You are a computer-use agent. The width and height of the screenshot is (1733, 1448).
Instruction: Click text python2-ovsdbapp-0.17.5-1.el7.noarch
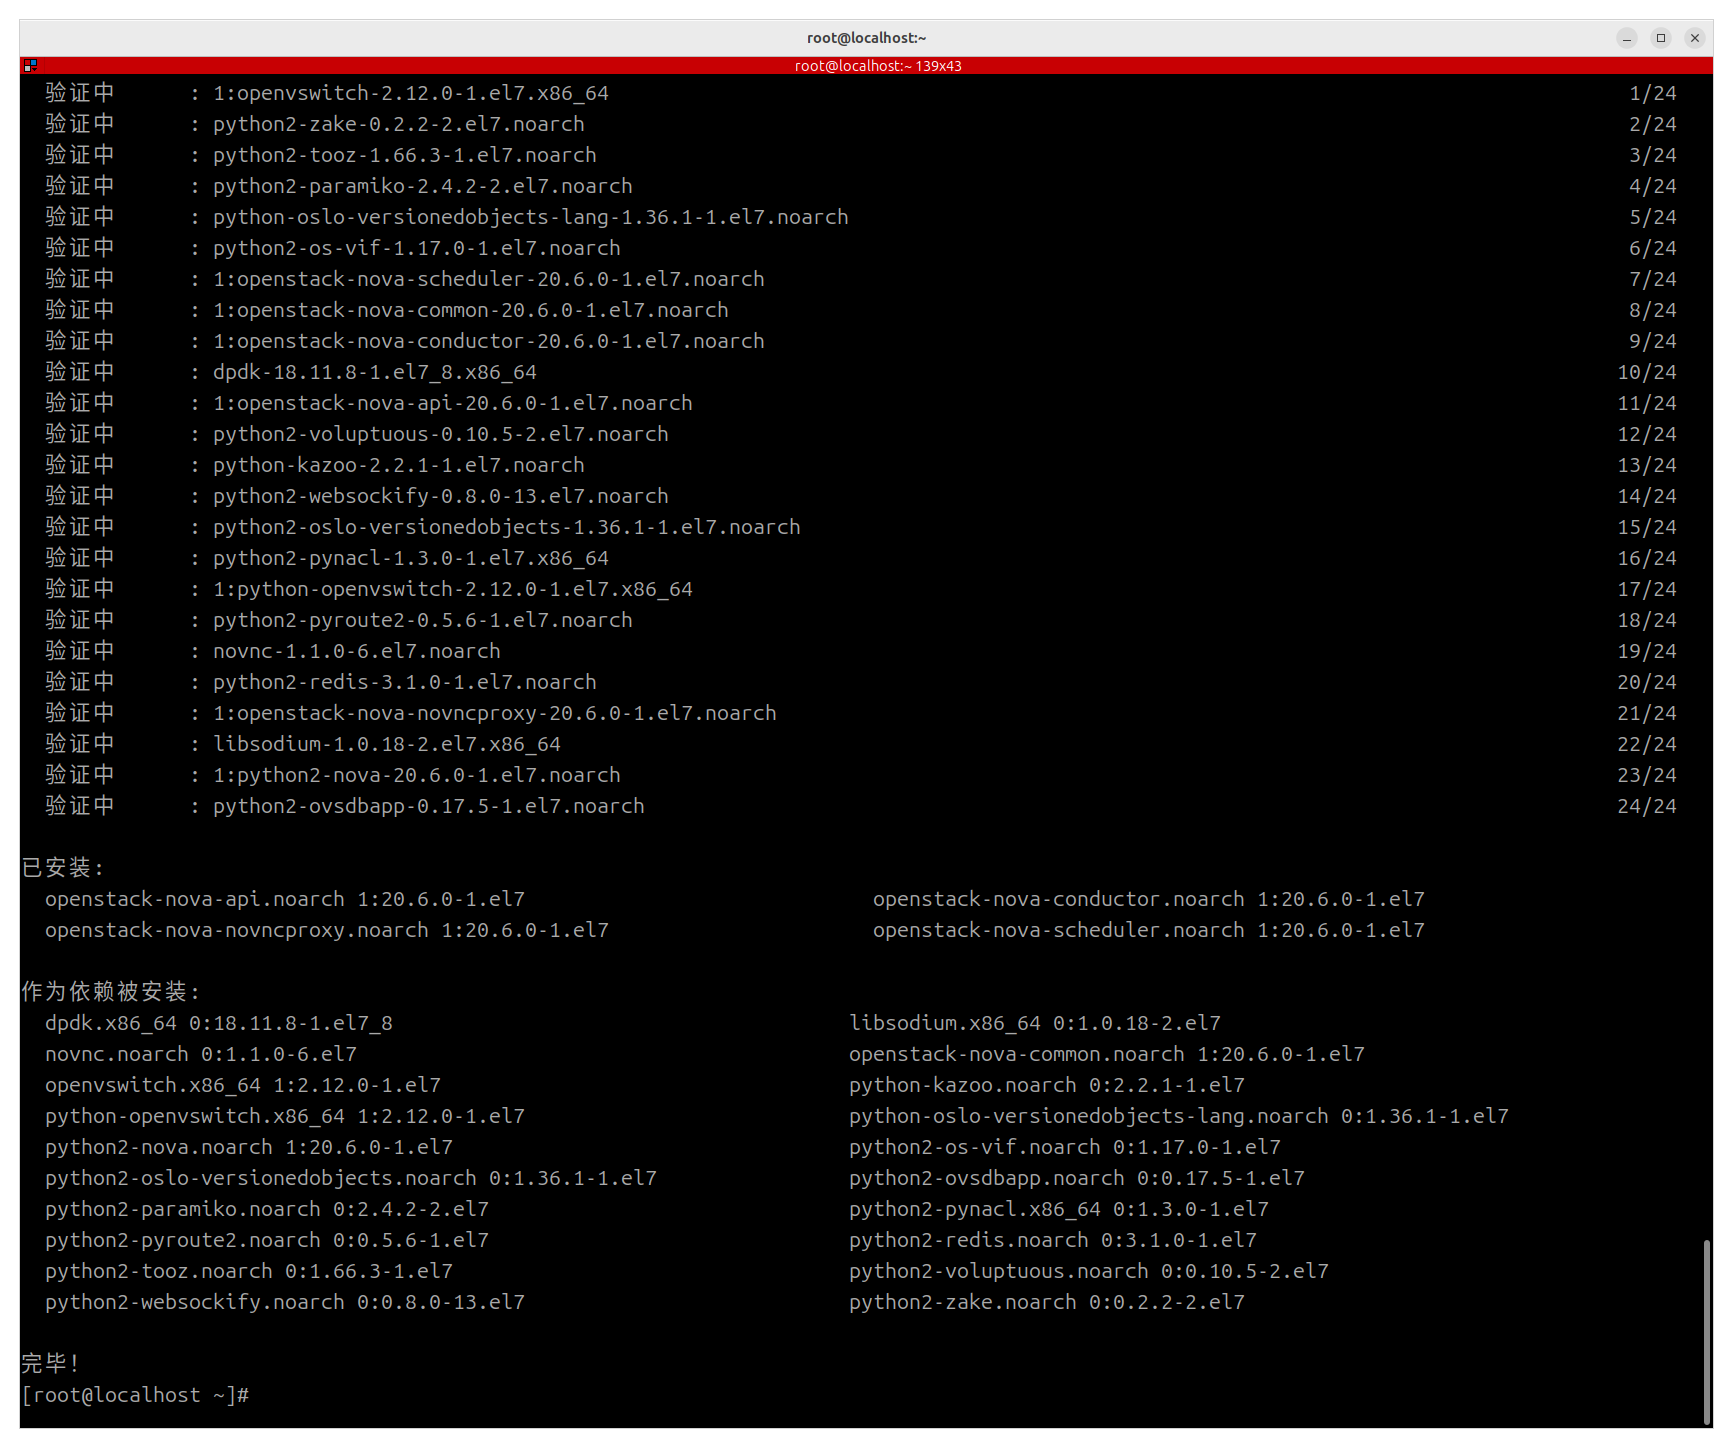(429, 806)
